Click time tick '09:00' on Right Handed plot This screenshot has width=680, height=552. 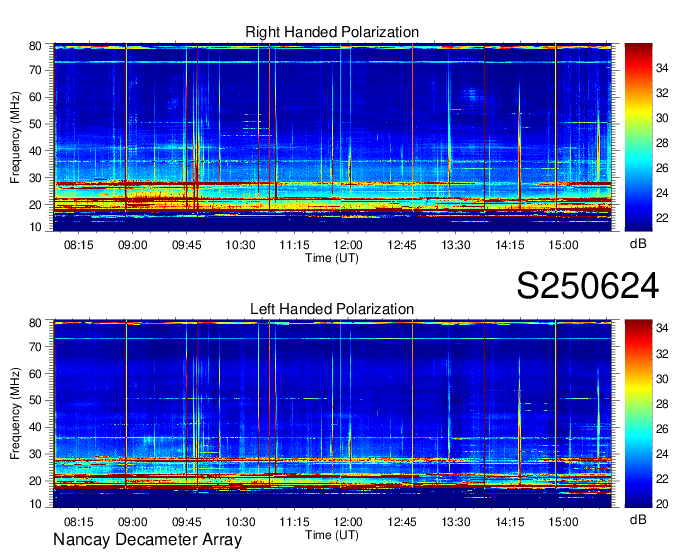[132, 245]
